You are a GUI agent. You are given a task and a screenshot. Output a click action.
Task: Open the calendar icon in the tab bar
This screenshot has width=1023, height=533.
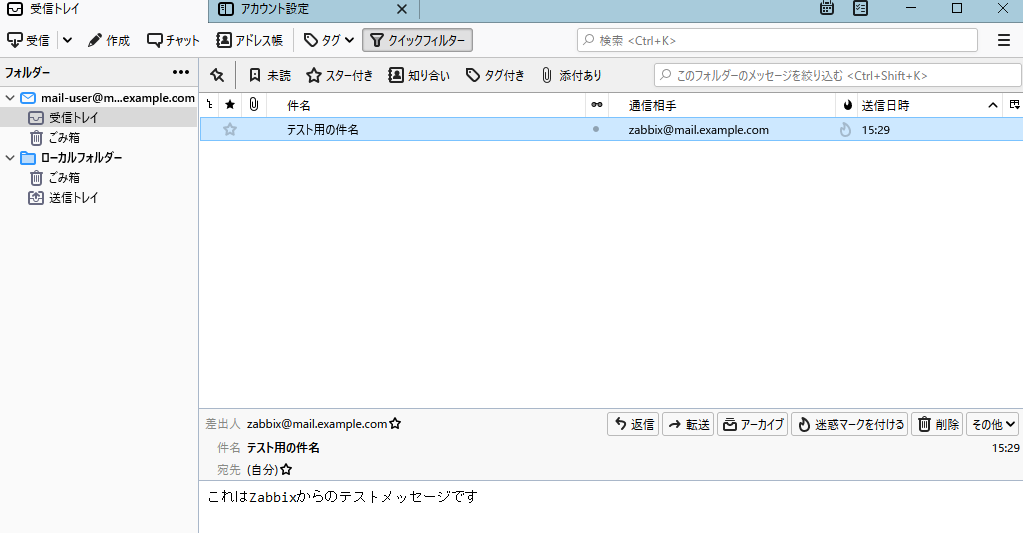pyautogui.click(x=827, y=8)
